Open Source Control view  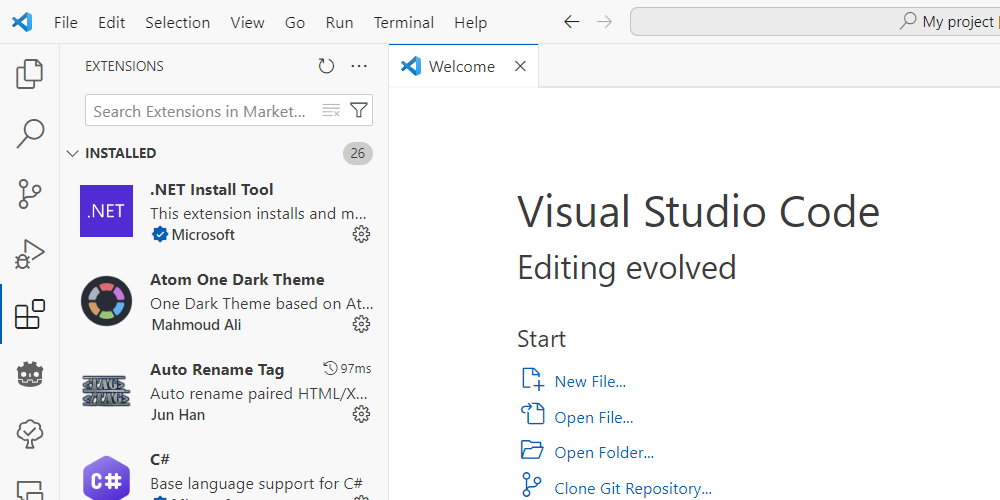coord(30,193)
